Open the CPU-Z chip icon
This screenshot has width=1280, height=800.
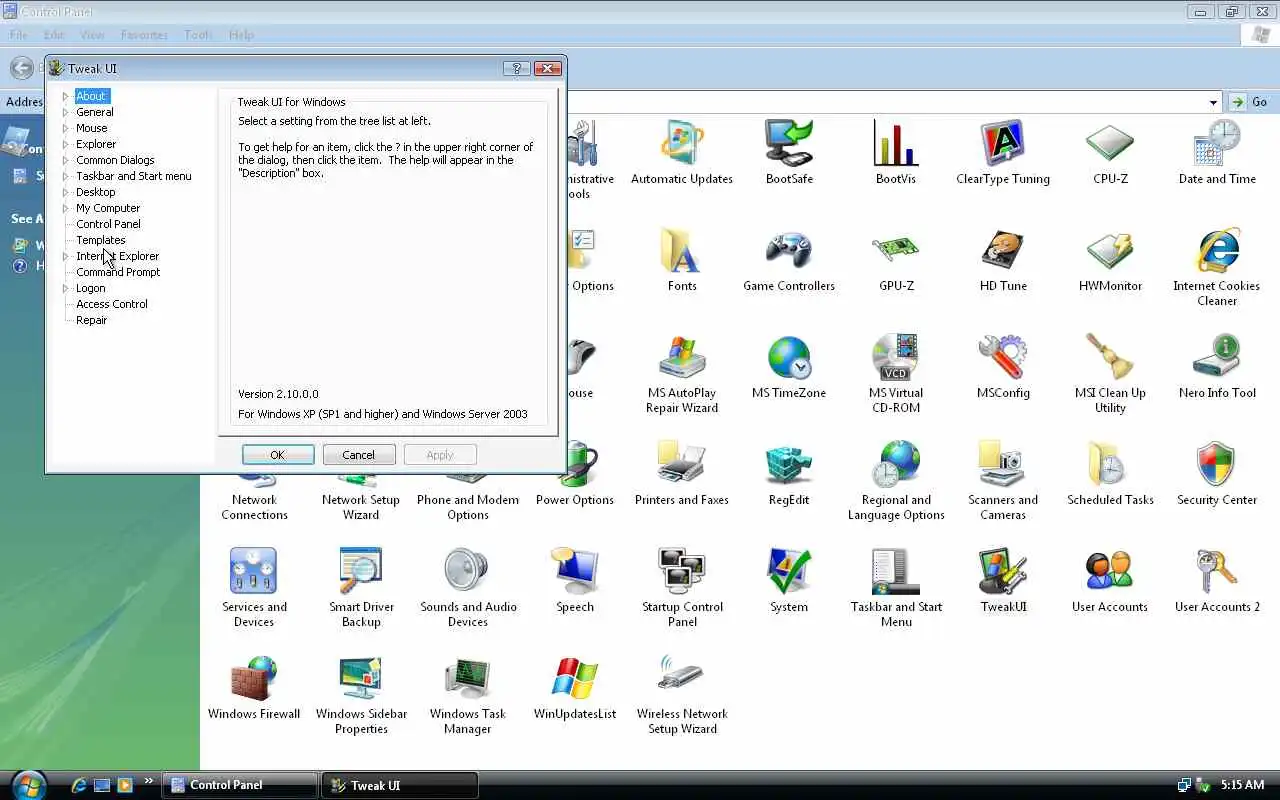(1110, 143)
